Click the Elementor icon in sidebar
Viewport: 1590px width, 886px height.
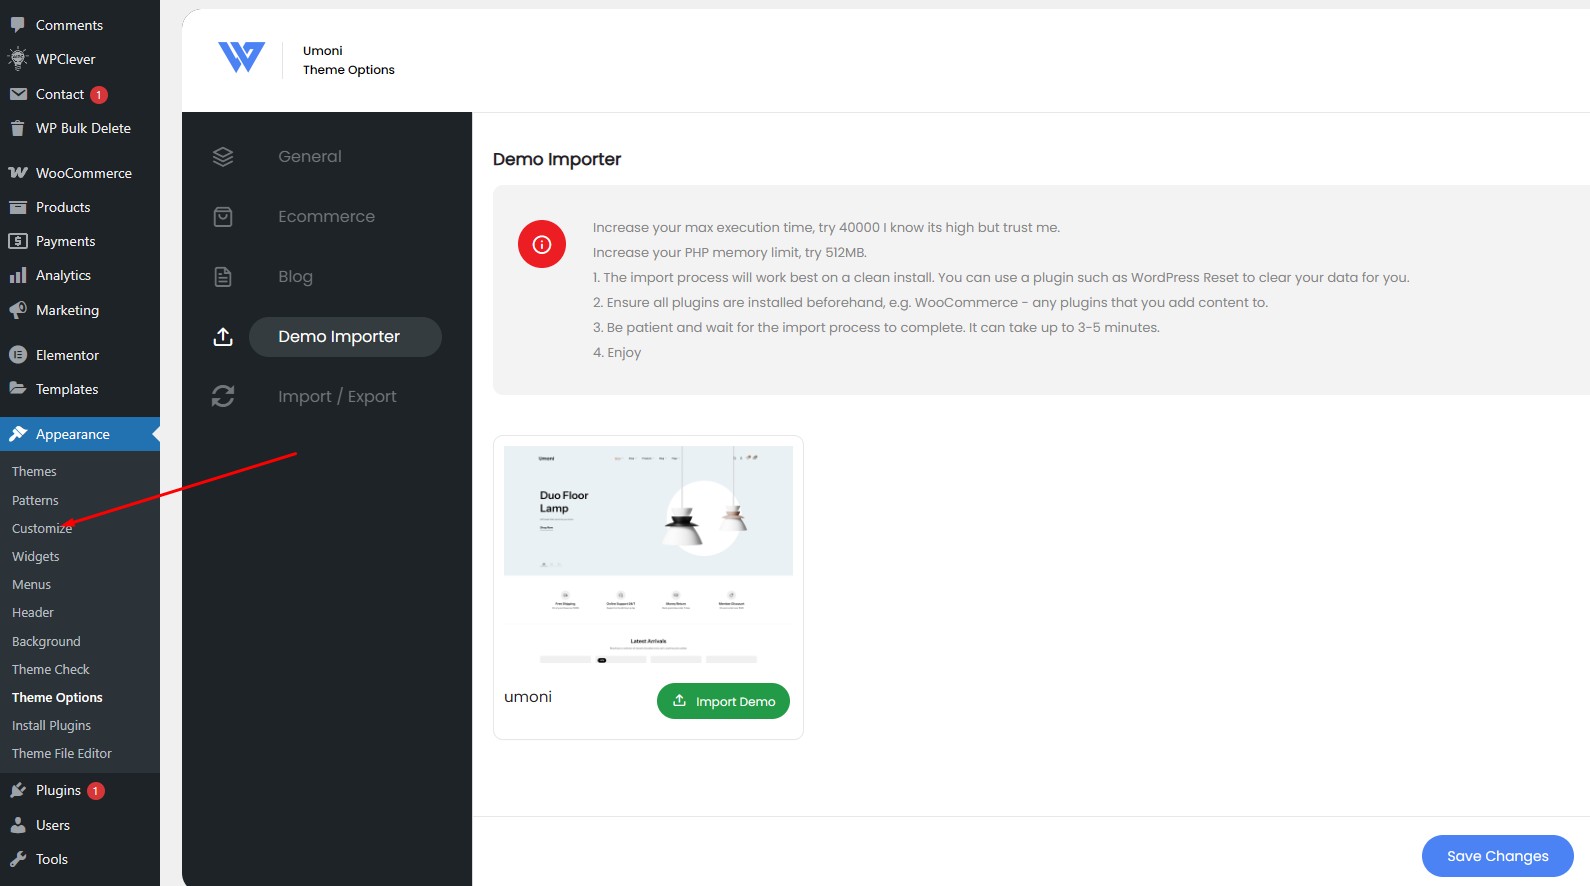click(18, 355)
